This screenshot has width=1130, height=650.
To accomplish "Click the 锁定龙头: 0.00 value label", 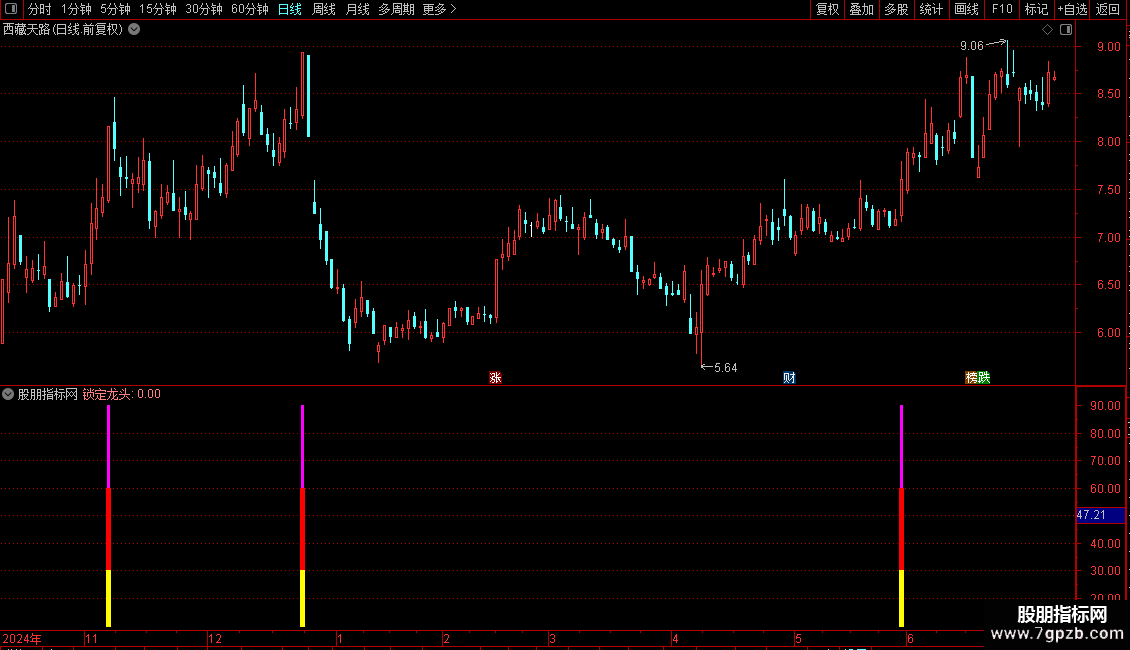I will click(x=122, y=394).
